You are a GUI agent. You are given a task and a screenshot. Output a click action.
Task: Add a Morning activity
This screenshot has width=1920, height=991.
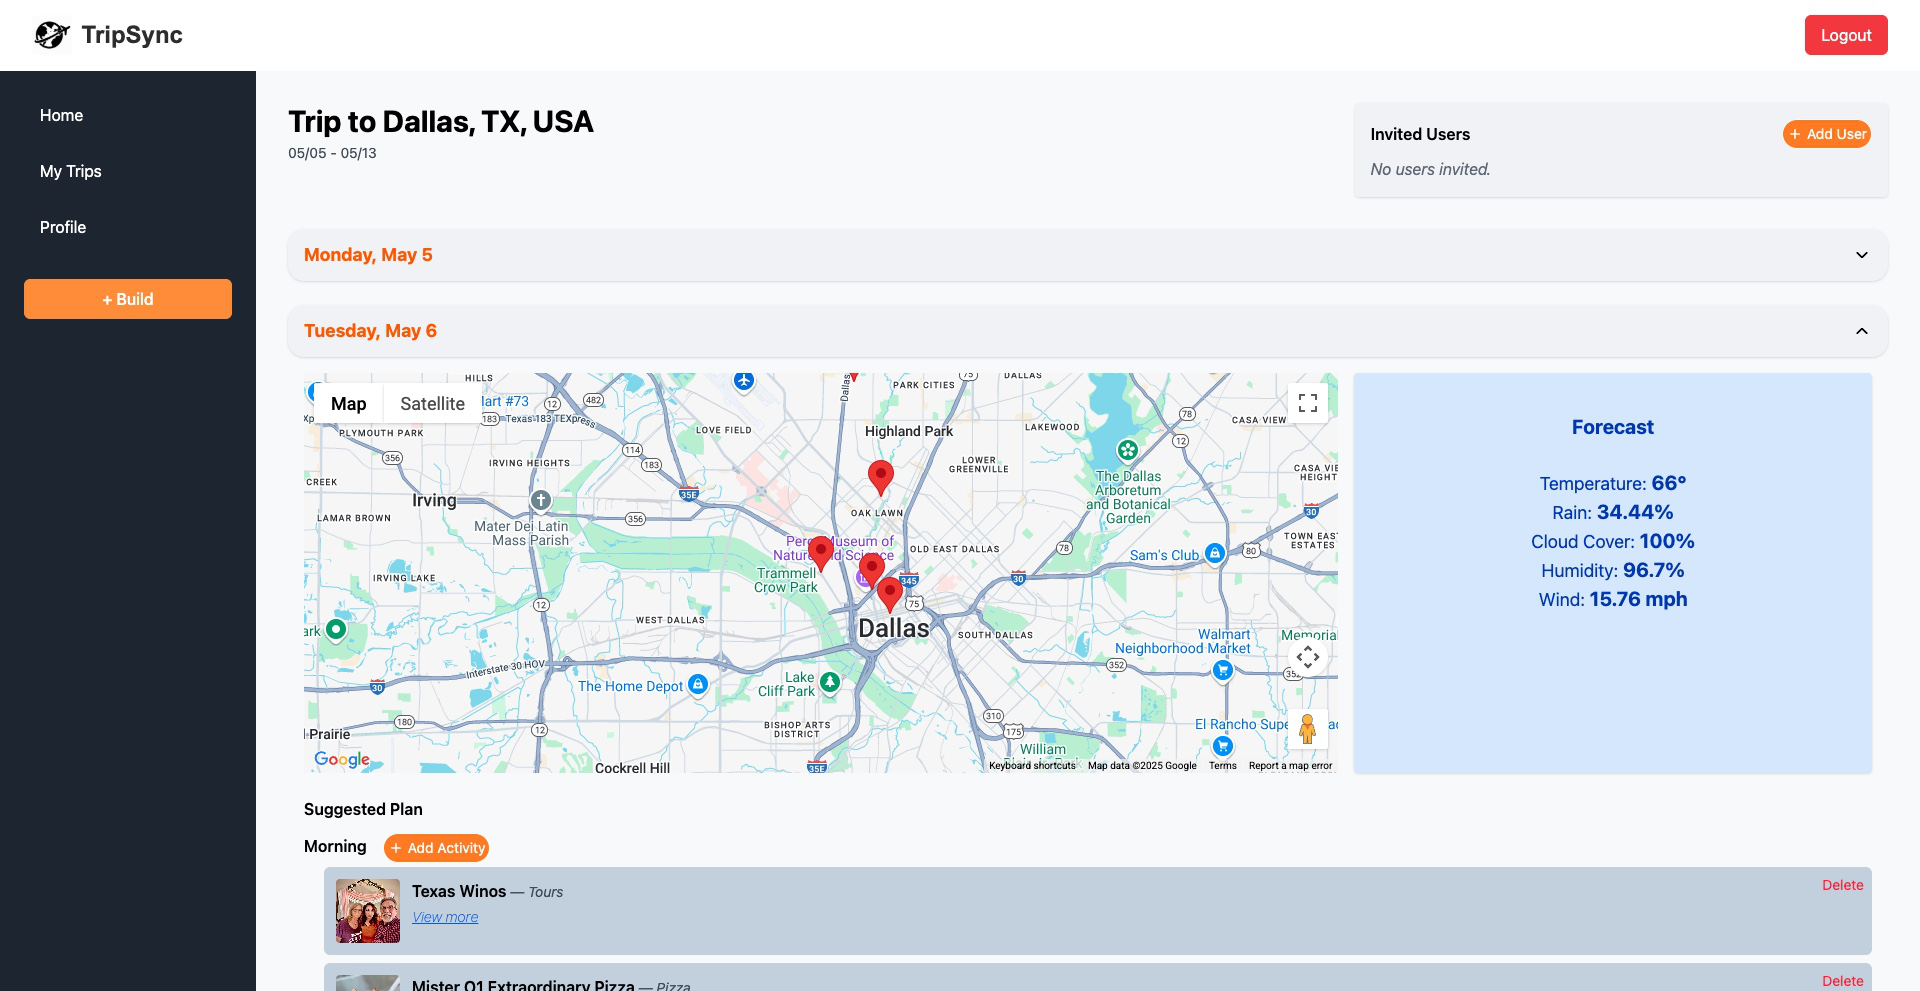click(436, 848)
